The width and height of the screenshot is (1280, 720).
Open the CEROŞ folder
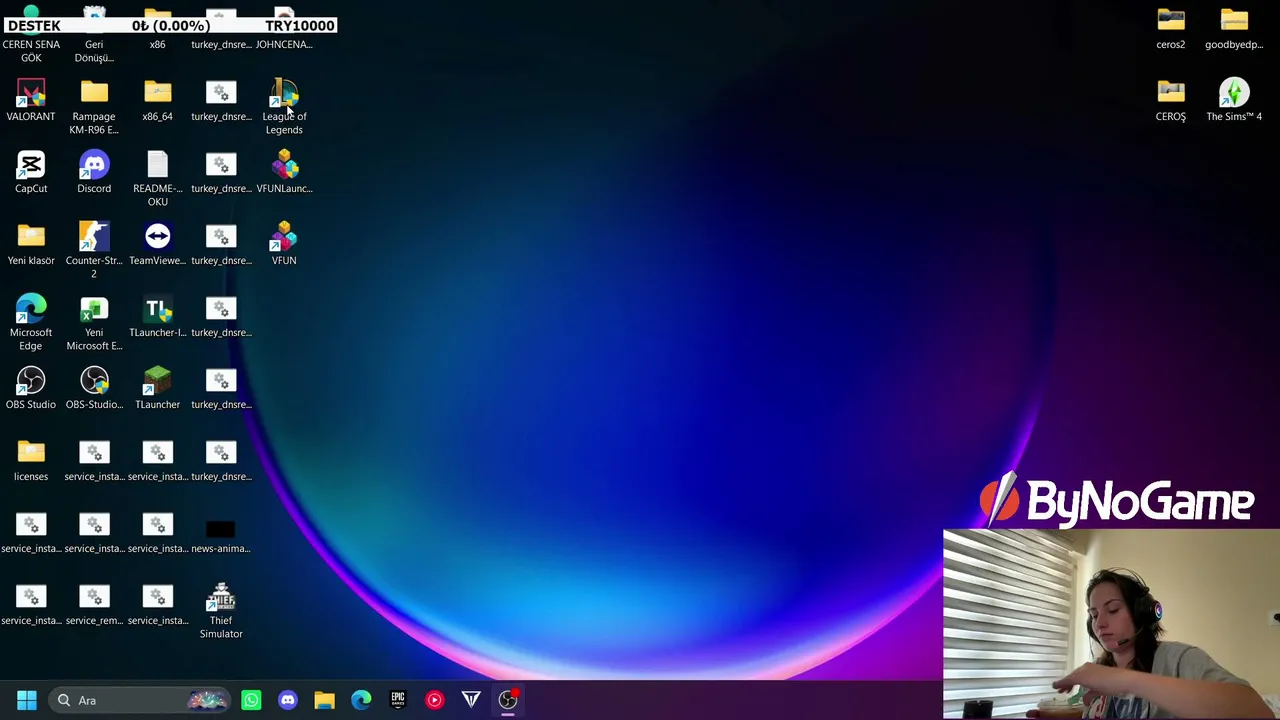tap(1171, 101)
